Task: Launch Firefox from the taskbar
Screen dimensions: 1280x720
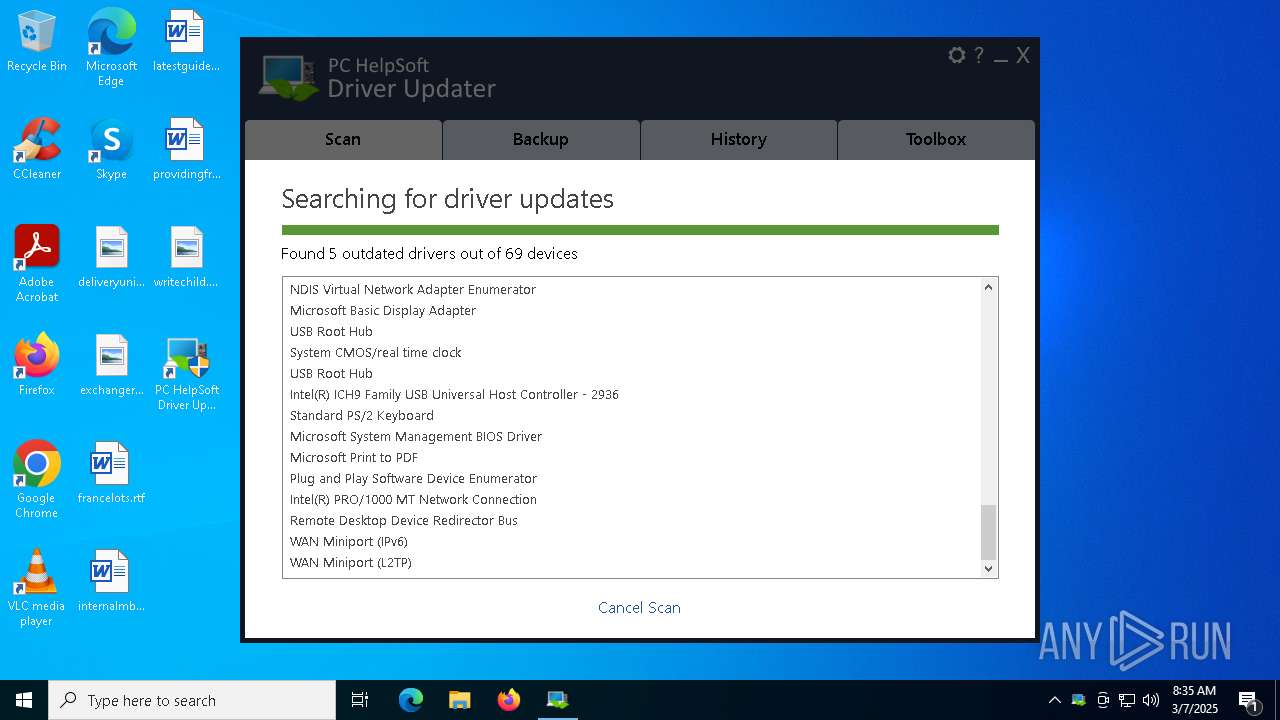Action: [x=509, y=700]
